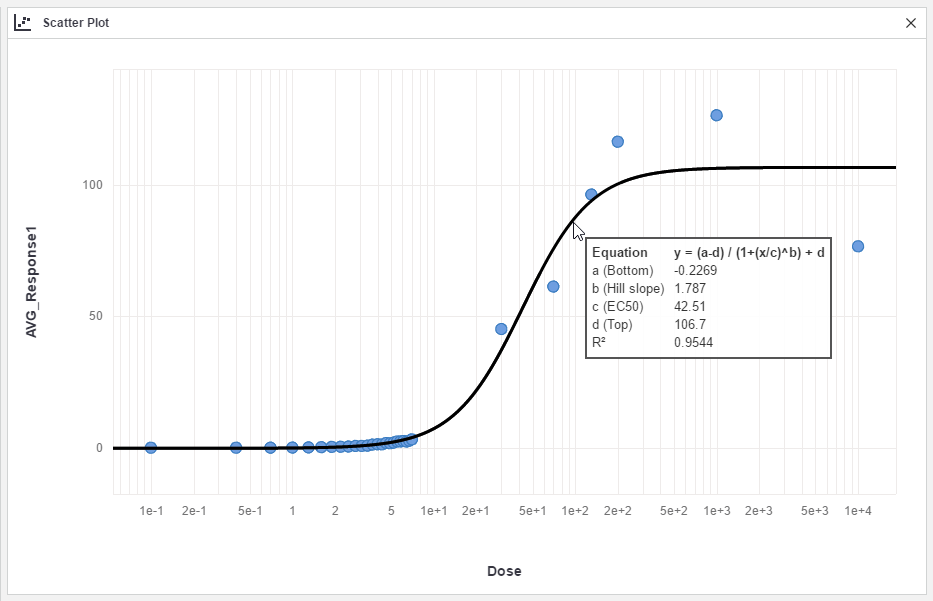Viewport: 933px width, 601px height.
Task: Select the outlier point near dose 1e+4
Action: coord(858,245)
